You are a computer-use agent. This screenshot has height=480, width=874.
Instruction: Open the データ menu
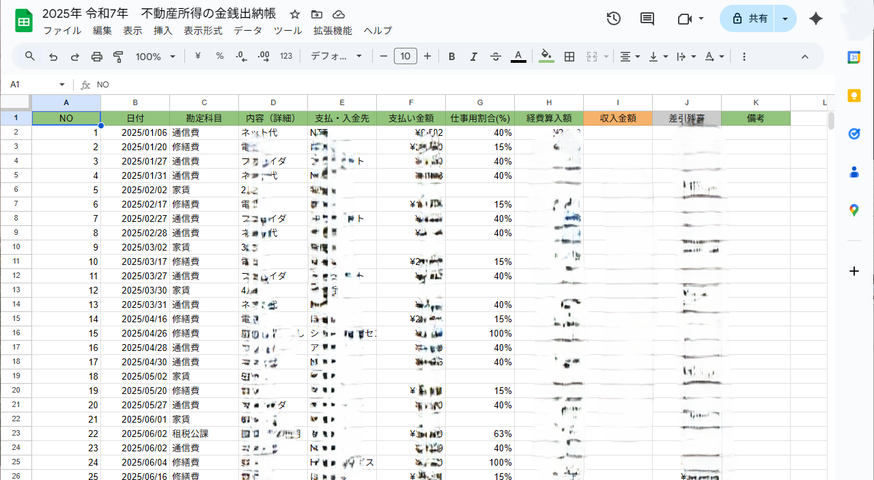click(x=247, y=31)
